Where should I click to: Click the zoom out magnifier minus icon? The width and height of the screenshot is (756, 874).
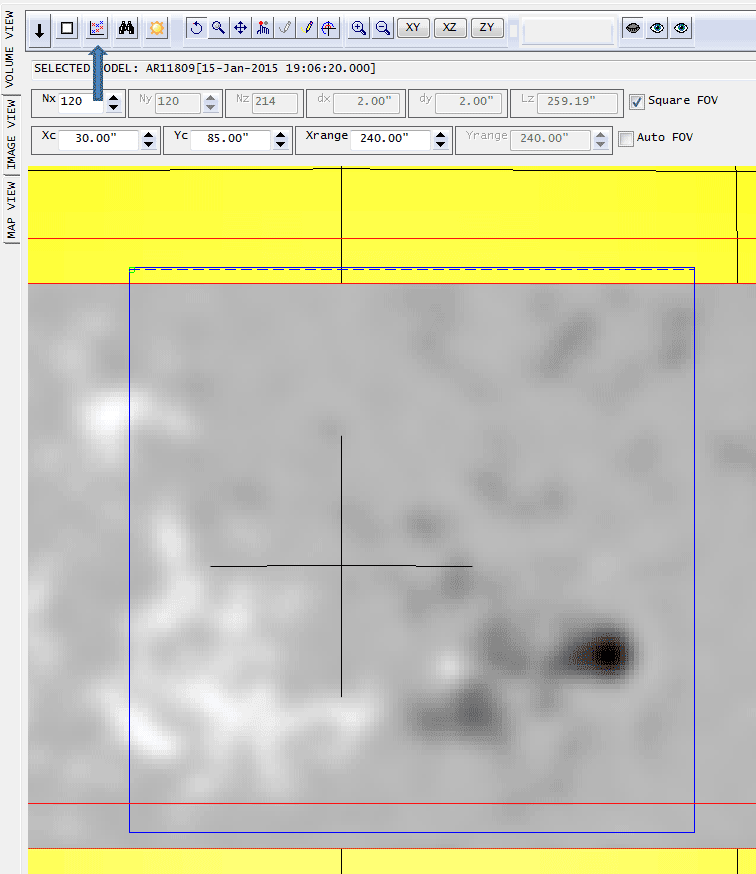382,28
